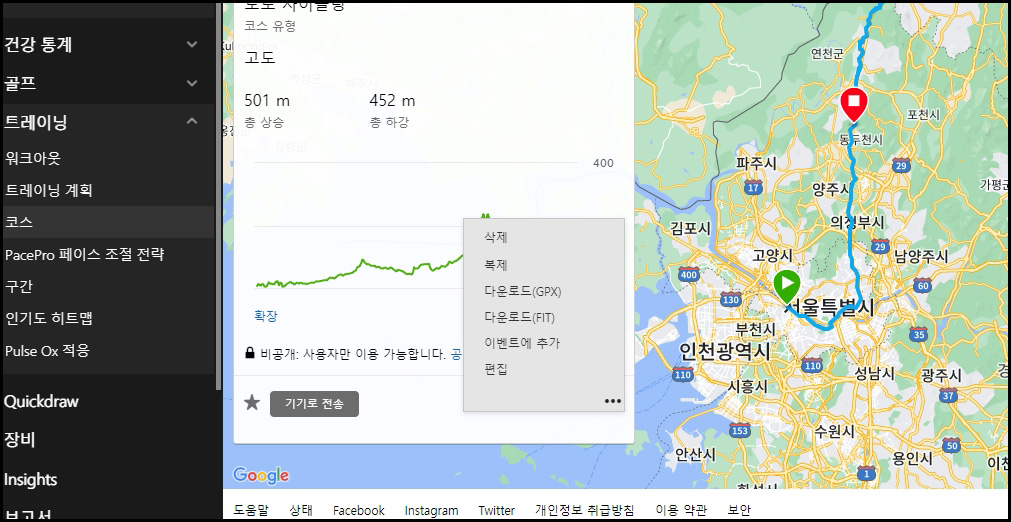Click the 개인정보 취급방침 footer link
This screenshot has width=1011, height=522.
pos(585,510)
